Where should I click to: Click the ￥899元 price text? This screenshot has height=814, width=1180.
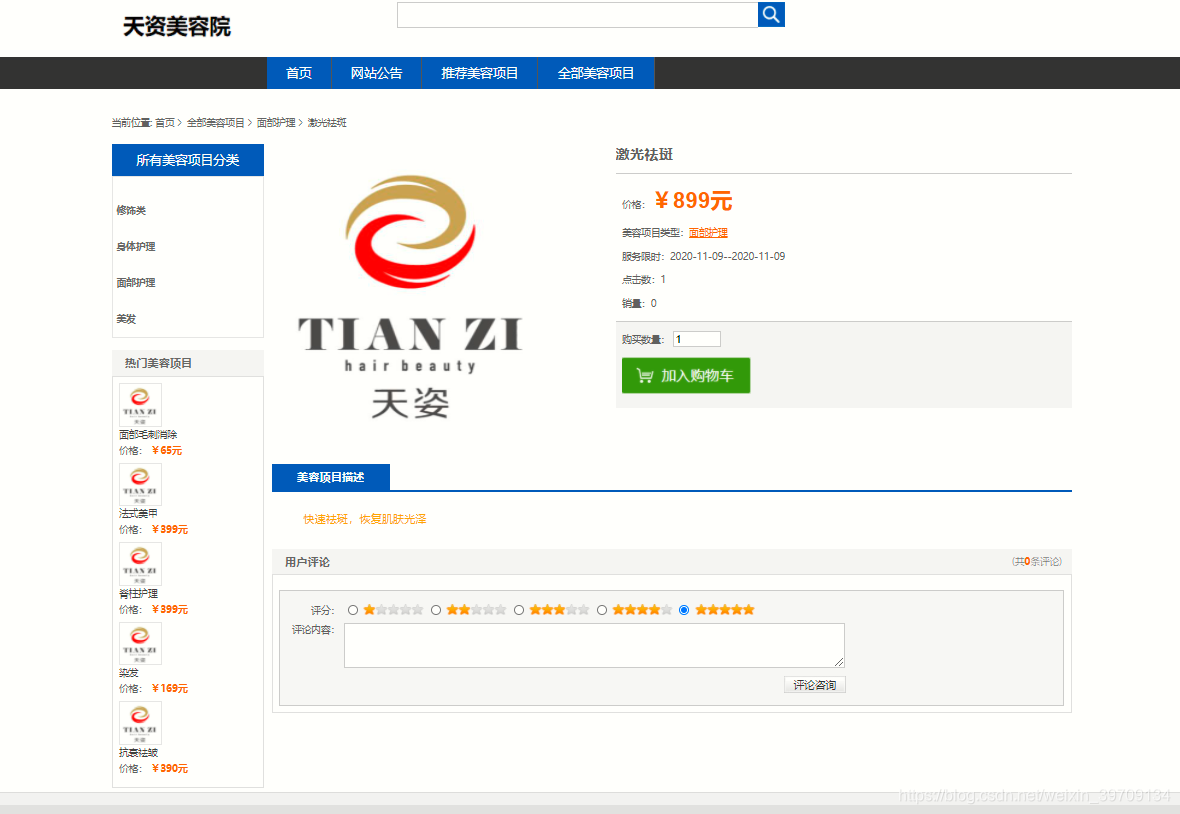coord(693,201)
